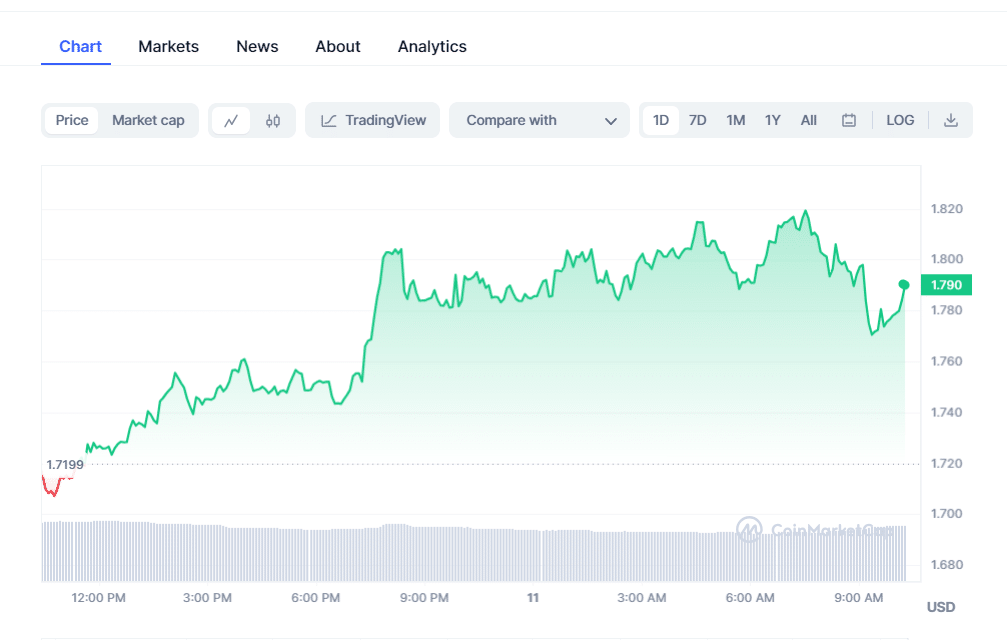Toggle the Market cap view
The width and height of the screenshot is (1007, 640).
(x=148, y=120)
